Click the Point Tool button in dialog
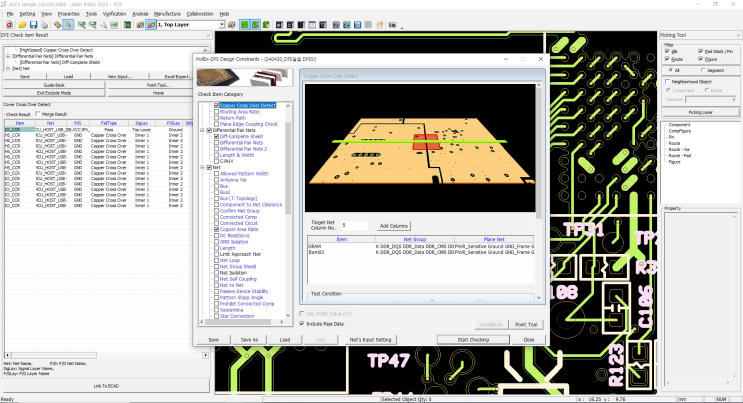 pos(526,325)
